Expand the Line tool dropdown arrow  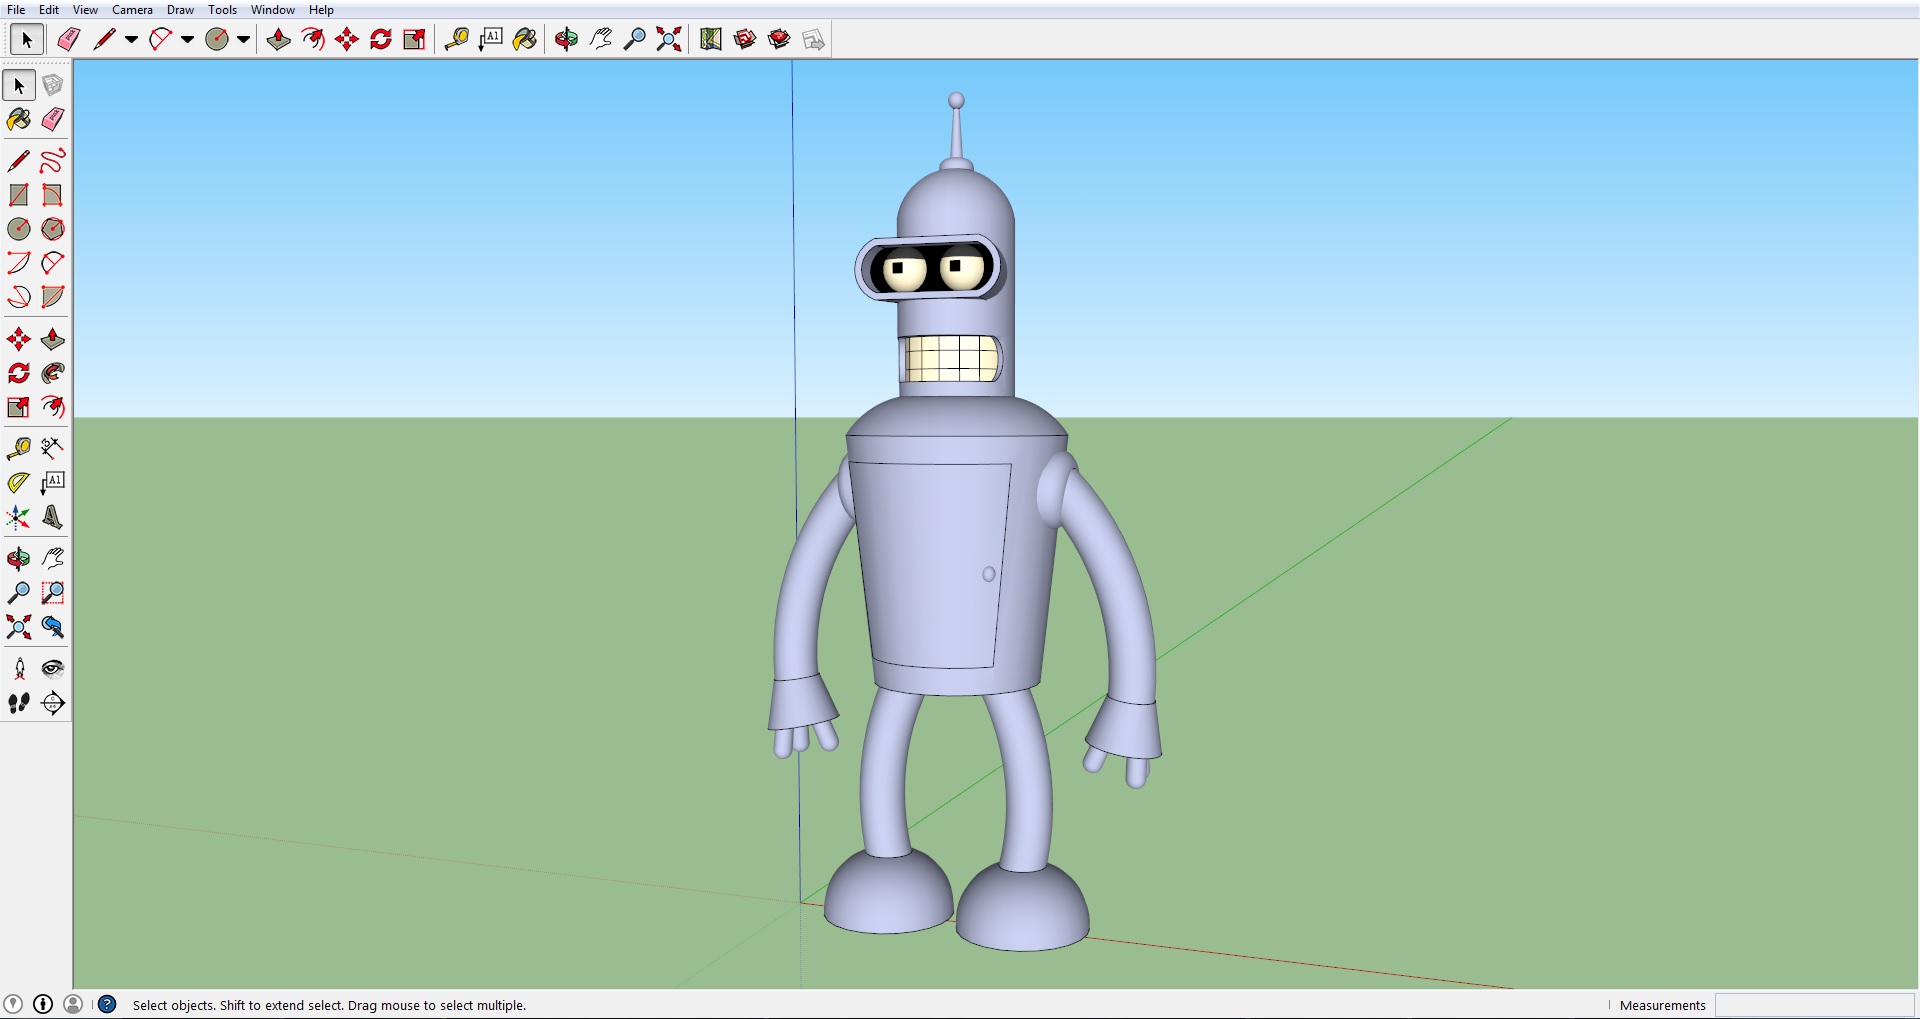131,40
